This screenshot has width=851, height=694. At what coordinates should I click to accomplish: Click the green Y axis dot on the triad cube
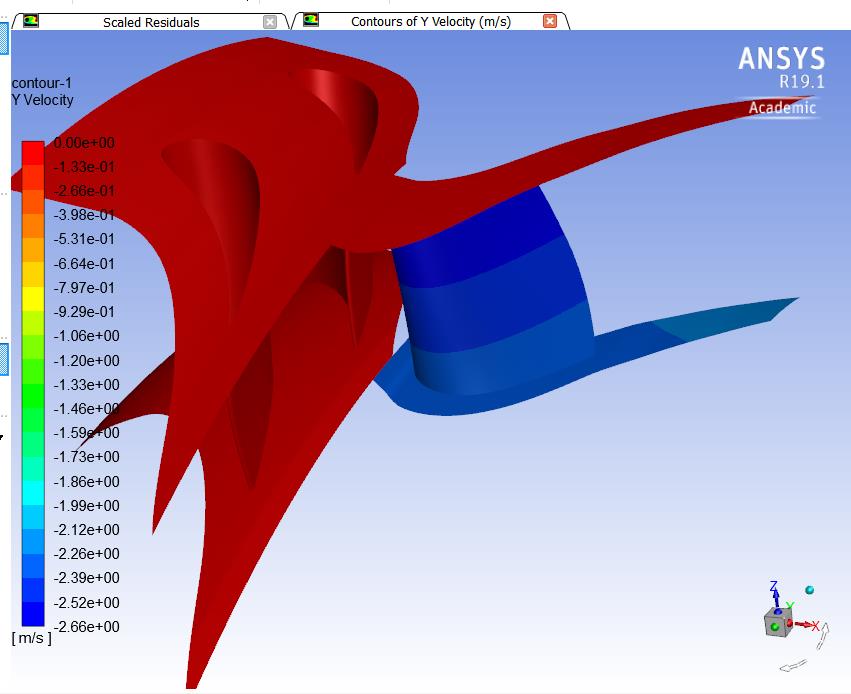pyautogui.click(x=774, y=627)
